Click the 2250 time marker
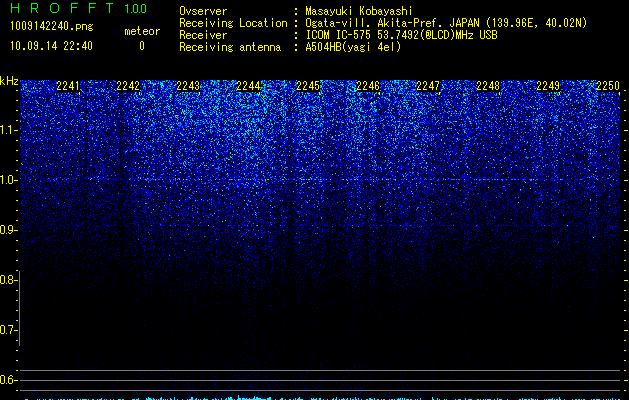This screenshot has width=629, height=400. point(608,86)
